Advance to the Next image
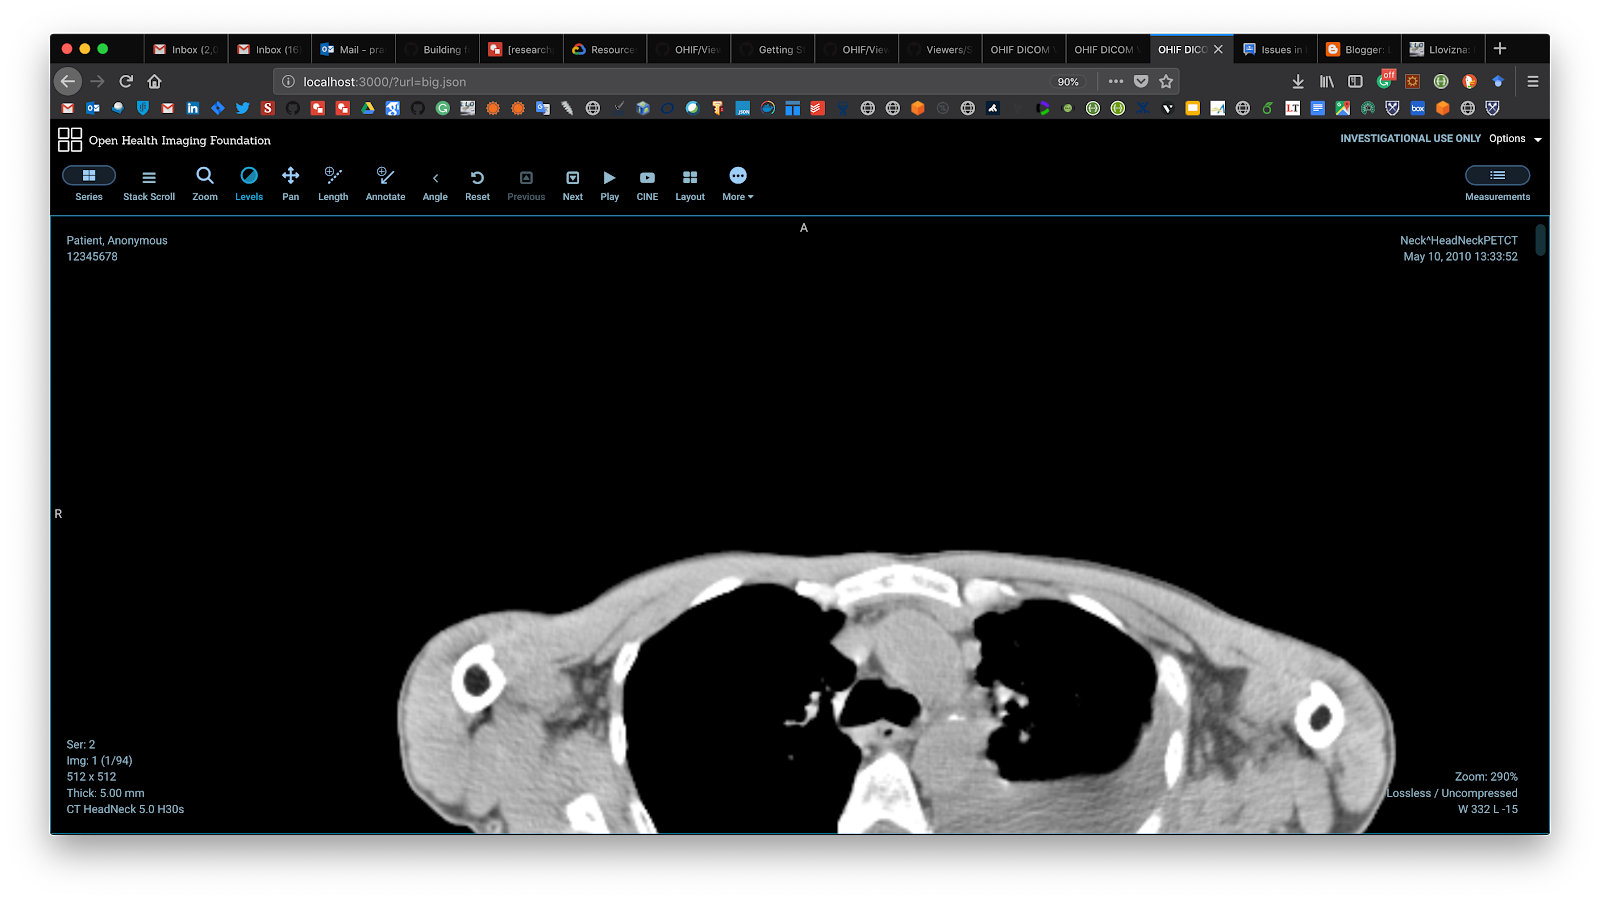This screenshot has width=1600, height=901. (x=571, y=184)
